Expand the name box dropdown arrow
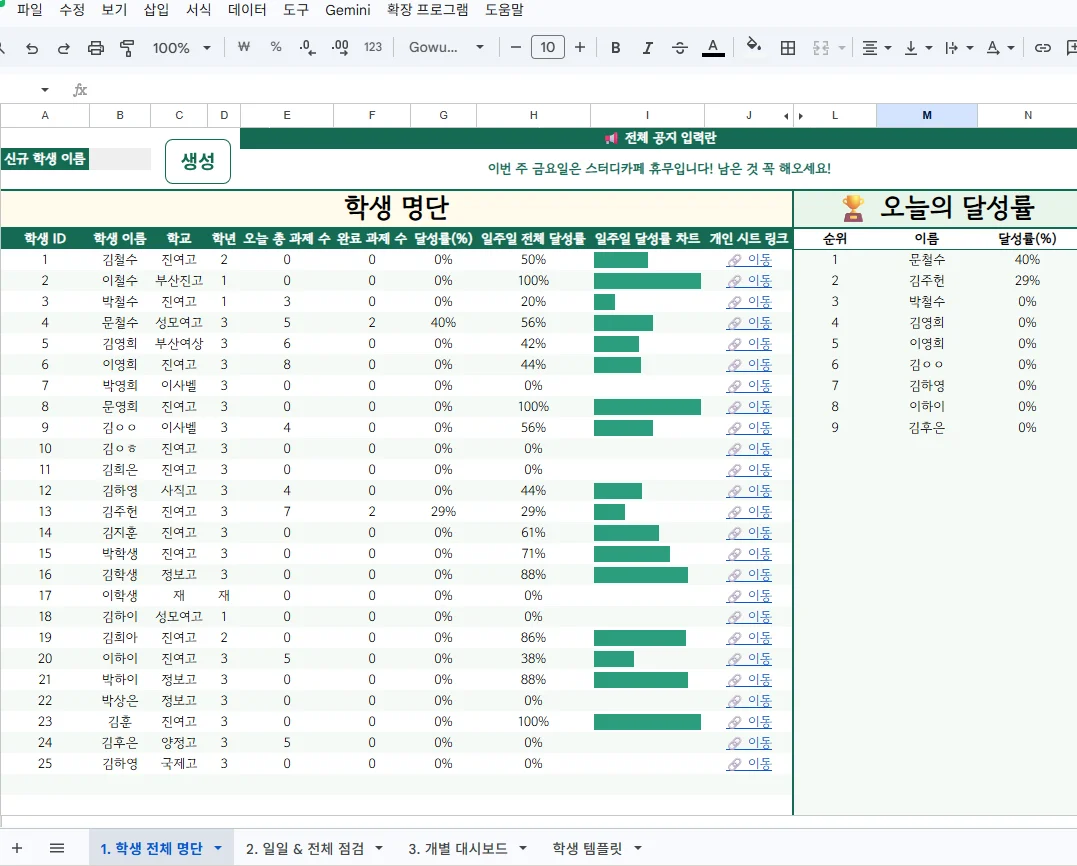Image resolution: width=1077 pixels, height=866 pixels. coord(45,90)
